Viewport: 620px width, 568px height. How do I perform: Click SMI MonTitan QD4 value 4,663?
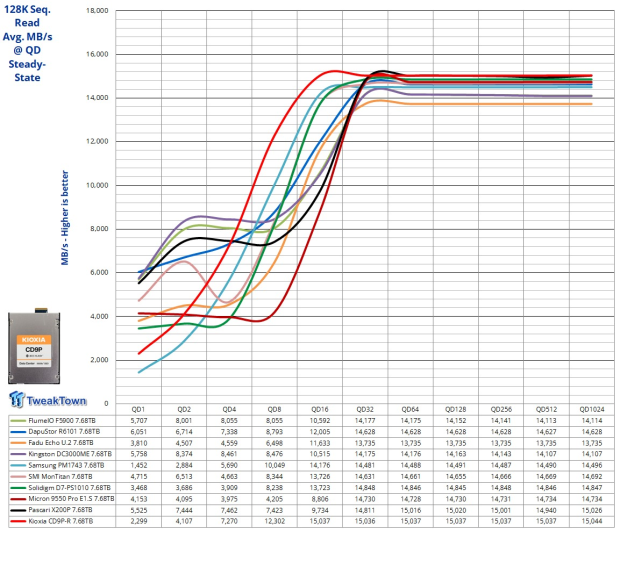pos(229,477)
